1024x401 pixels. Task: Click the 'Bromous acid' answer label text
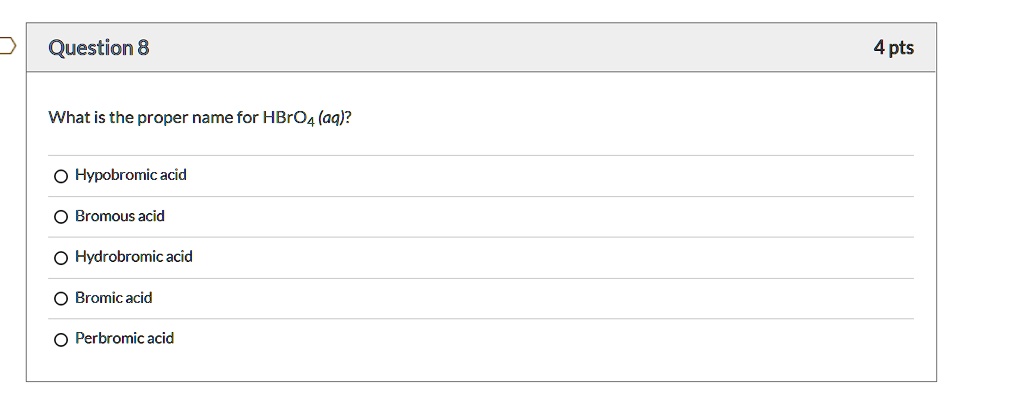120,216
